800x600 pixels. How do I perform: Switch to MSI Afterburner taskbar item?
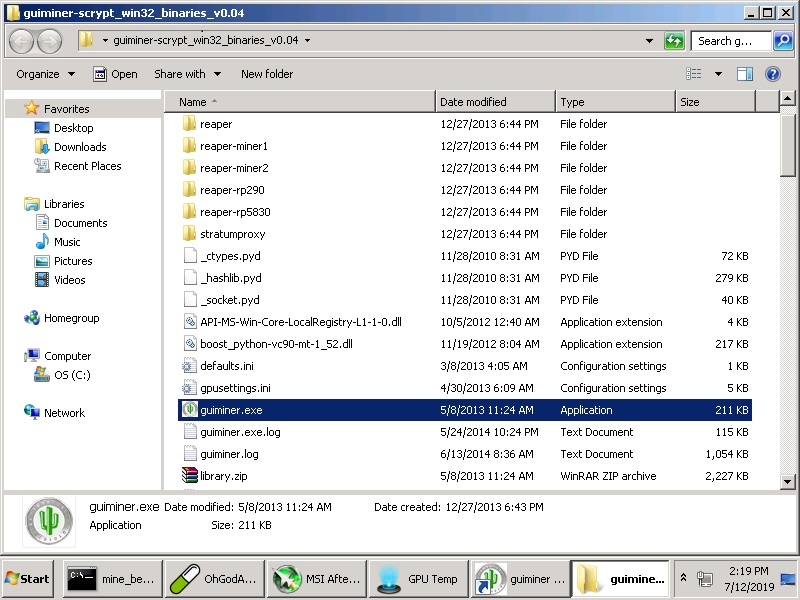[x=317, y=579]
